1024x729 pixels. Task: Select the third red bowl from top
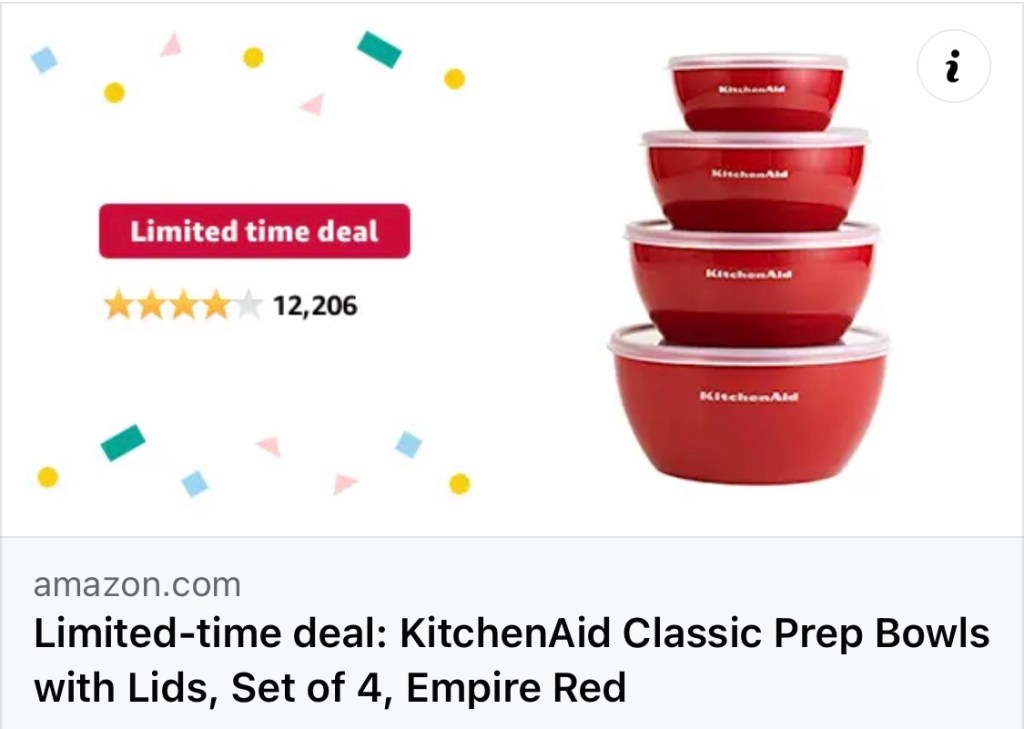[x=752, y=283]
